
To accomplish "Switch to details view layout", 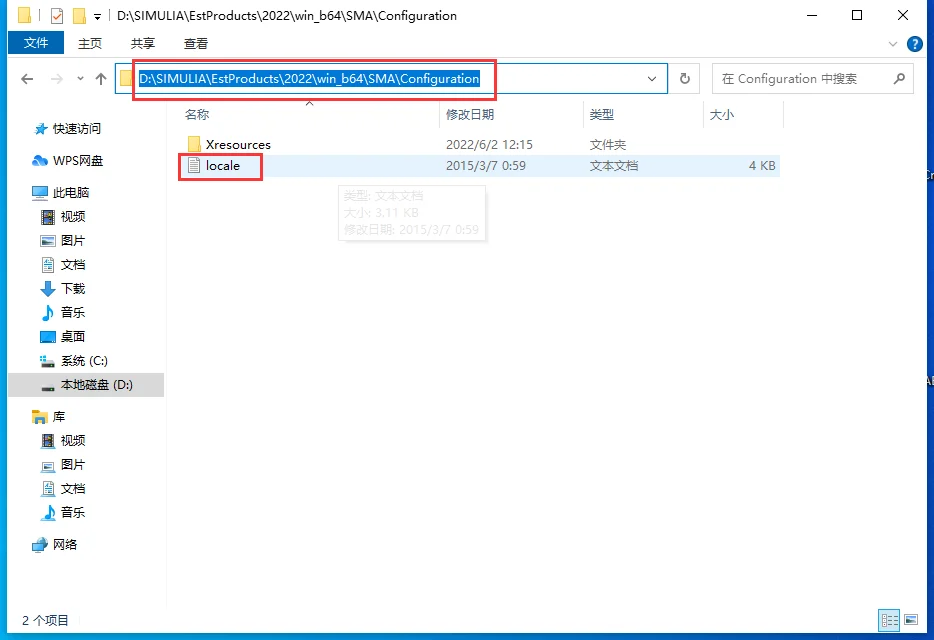I will (889, 620).
